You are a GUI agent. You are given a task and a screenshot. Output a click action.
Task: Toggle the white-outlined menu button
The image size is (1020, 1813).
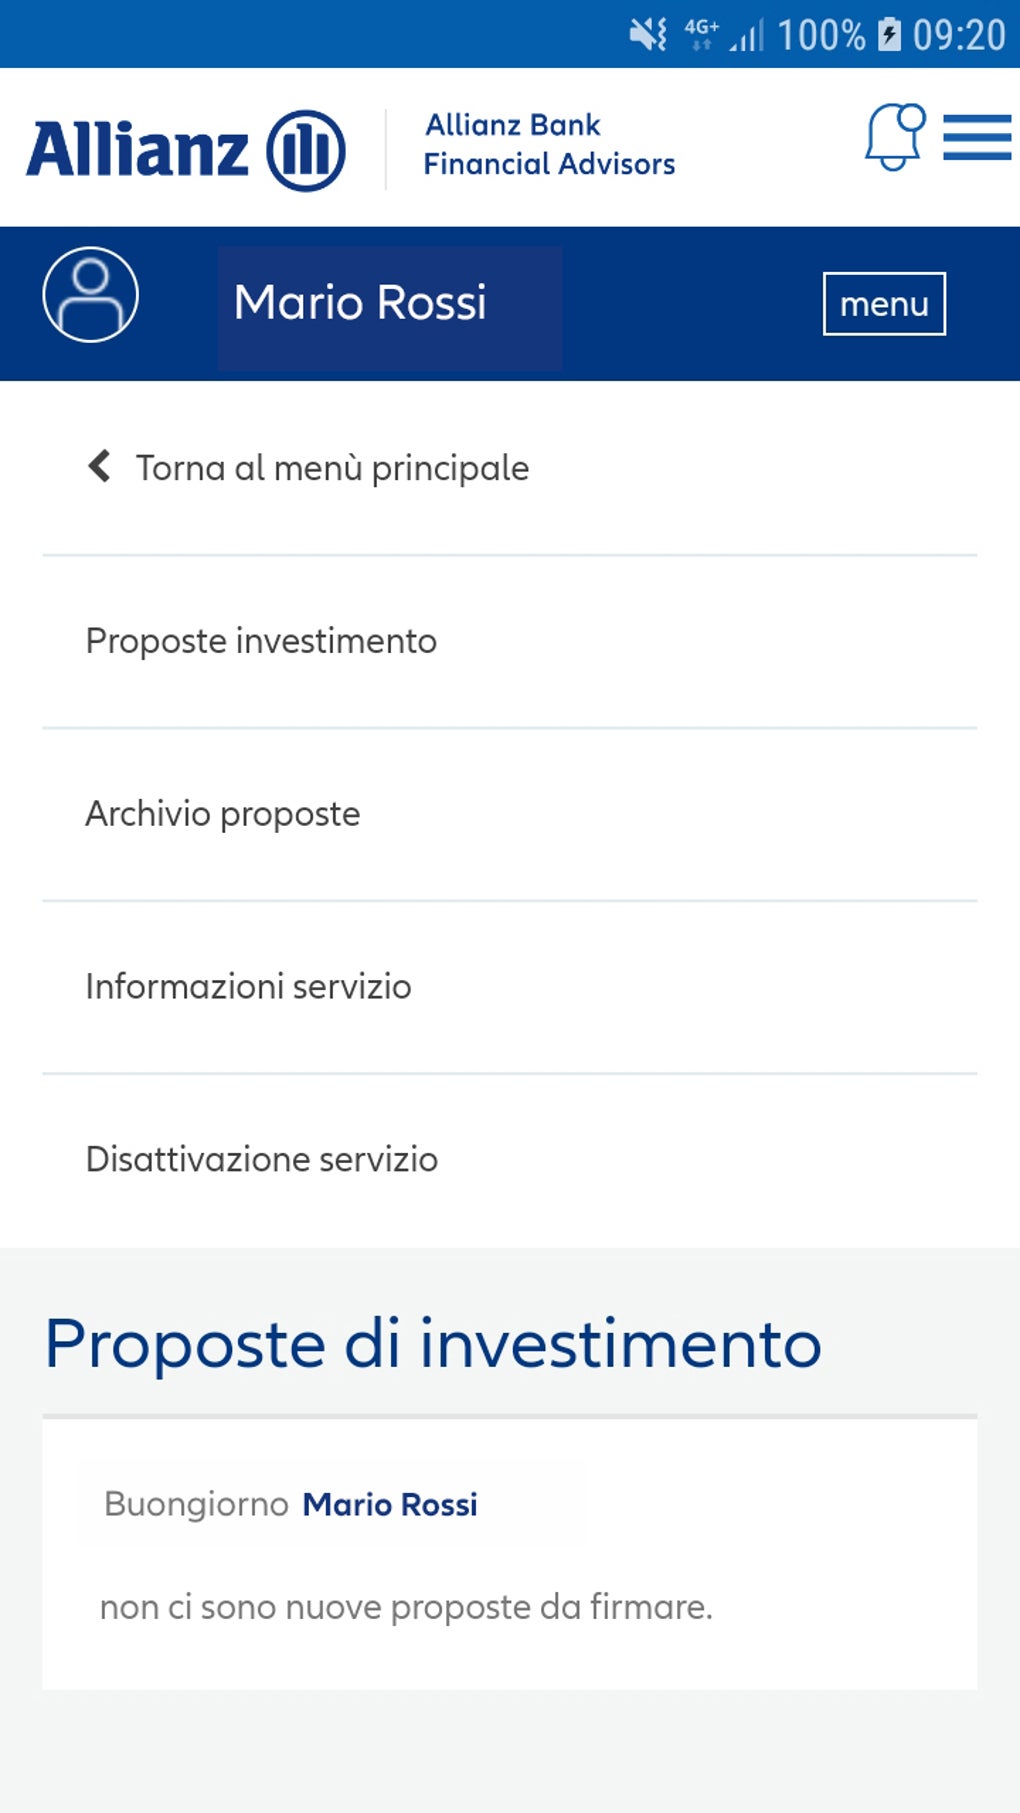click(x=884, y=303)
